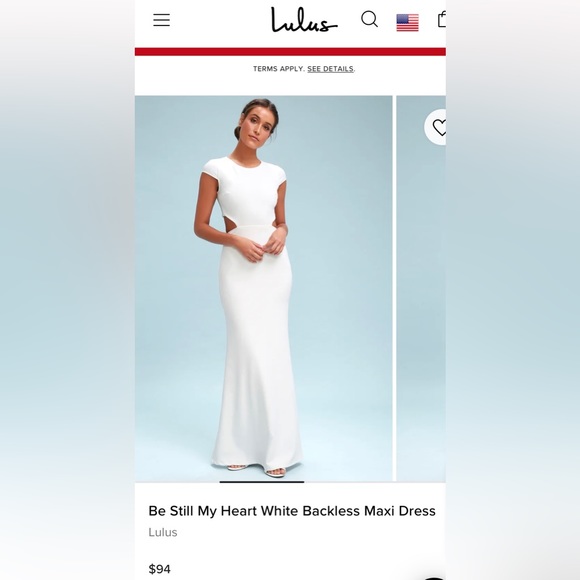Open the hamburger navigation menu
The image size is (580, 580).
[162, 20]
